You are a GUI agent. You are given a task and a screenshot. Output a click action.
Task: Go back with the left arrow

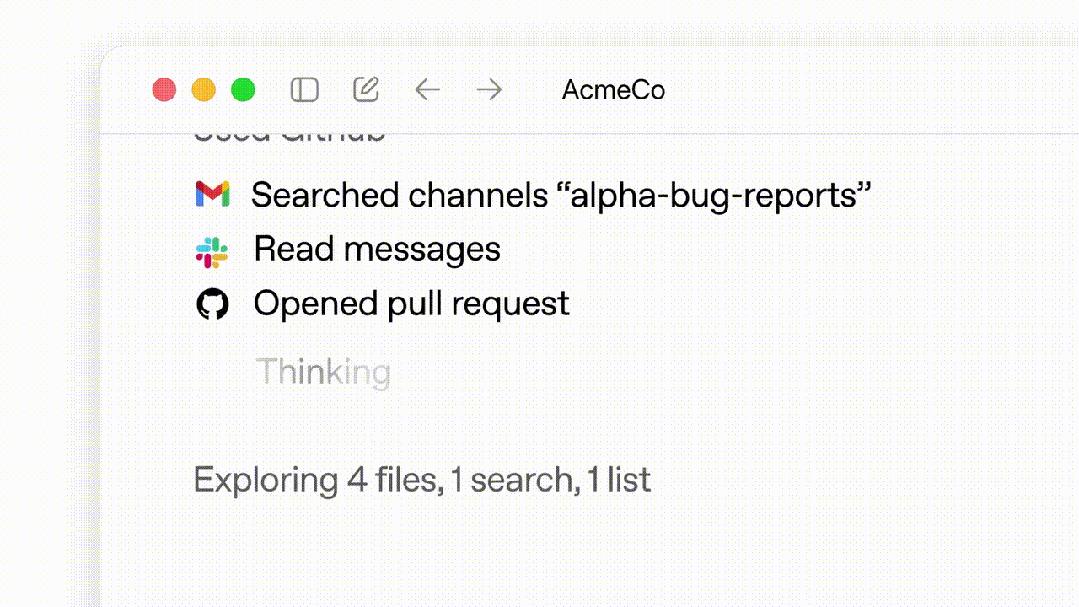[427, 90]
